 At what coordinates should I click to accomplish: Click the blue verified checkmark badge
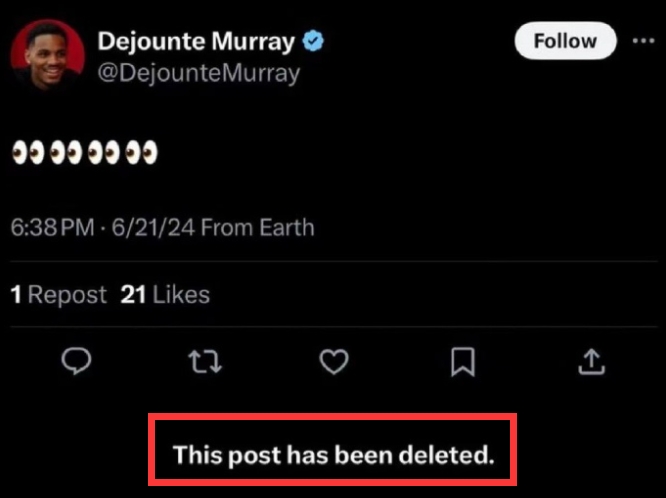pos(313,41)
